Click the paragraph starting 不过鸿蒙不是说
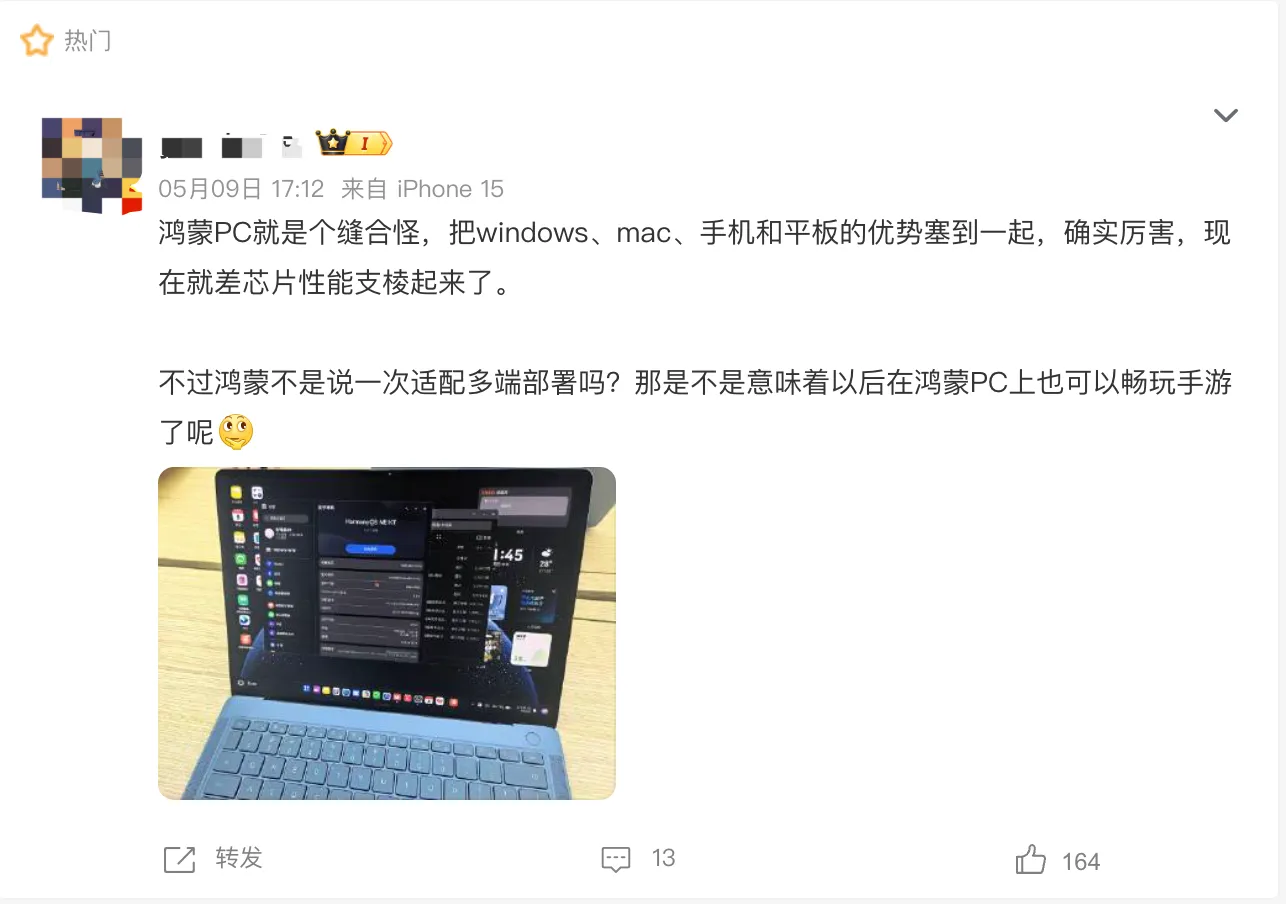 [x=694, y=407]
